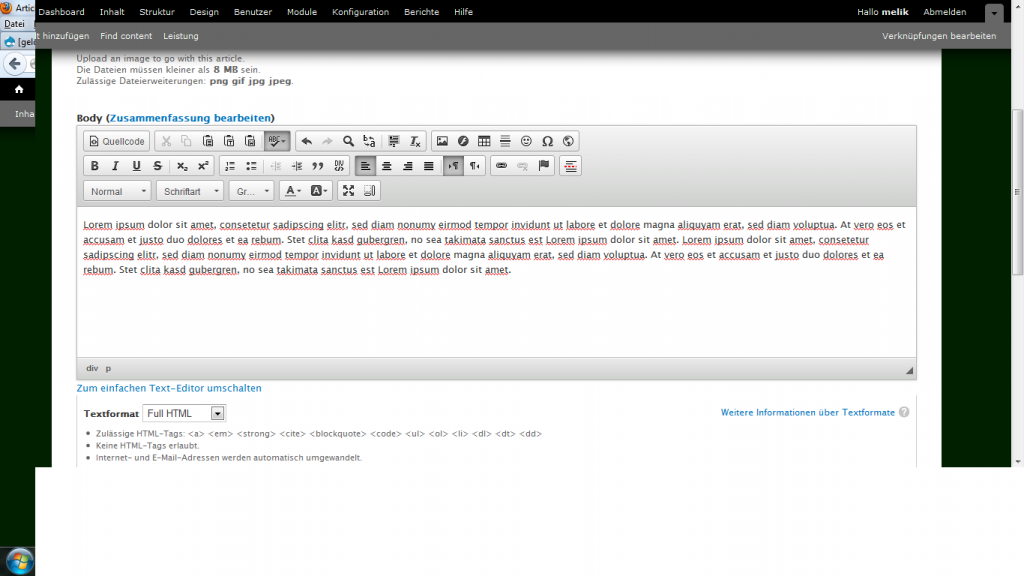This screenshot has width=1024, height=576.
Task: Maximize the editor area
Action: (348, 191)
